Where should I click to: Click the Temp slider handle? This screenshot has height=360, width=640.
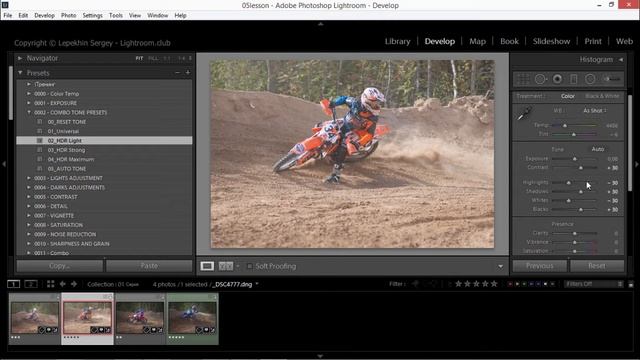point(565,125)
